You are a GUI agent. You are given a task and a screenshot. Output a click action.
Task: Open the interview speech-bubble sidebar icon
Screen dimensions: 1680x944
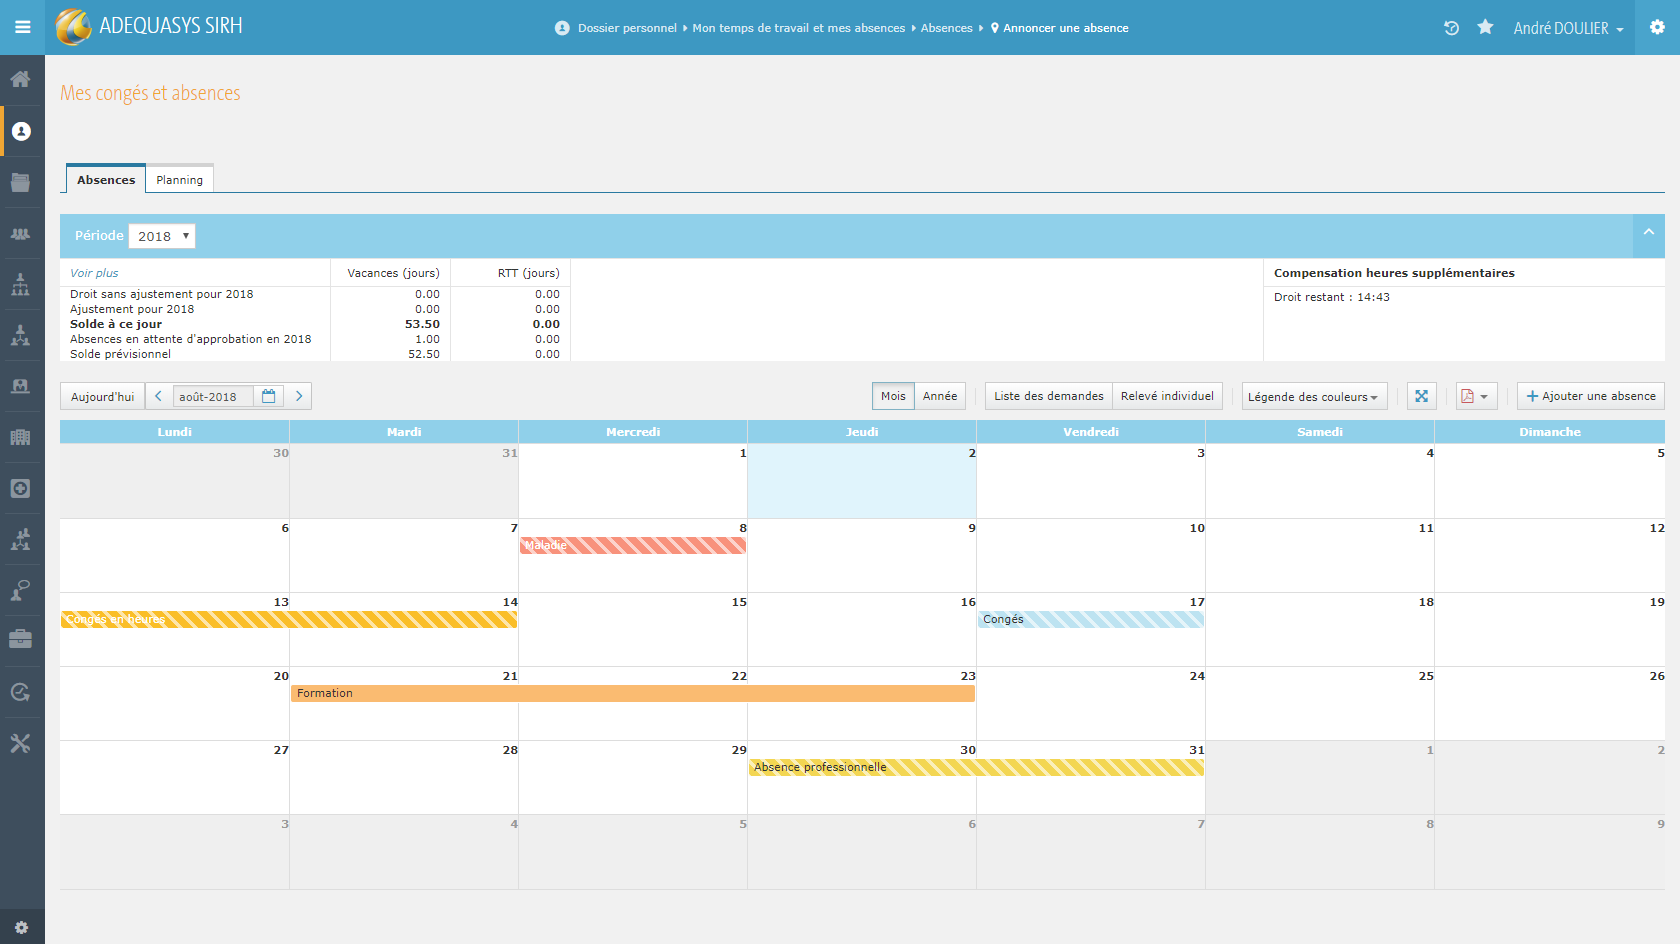tap(20, 590)
